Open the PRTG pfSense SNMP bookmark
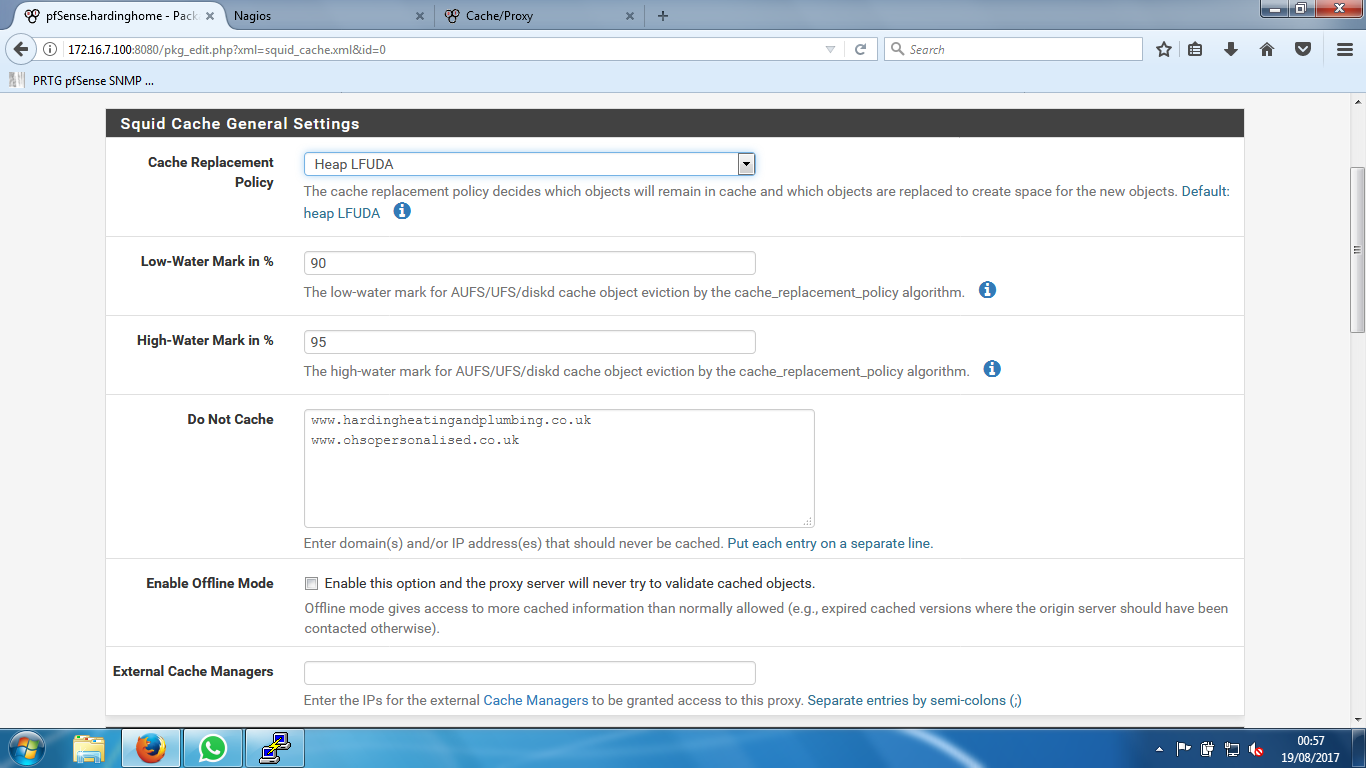This screenshot has height=768, width=1366. pos(81,80)
